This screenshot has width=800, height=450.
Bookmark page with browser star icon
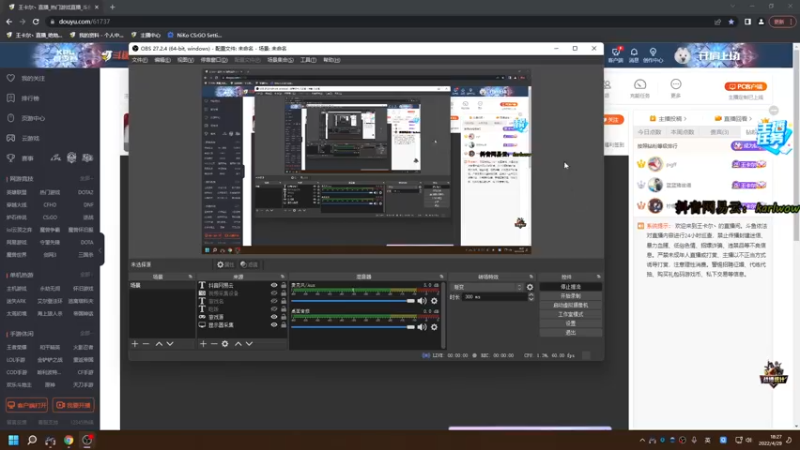coord(731,22)
